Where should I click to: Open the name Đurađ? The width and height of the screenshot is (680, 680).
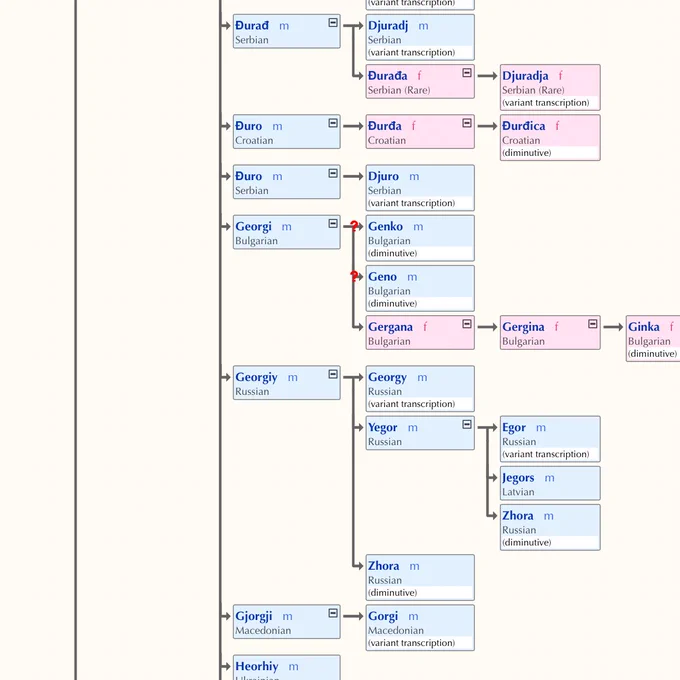click(252, 26)
